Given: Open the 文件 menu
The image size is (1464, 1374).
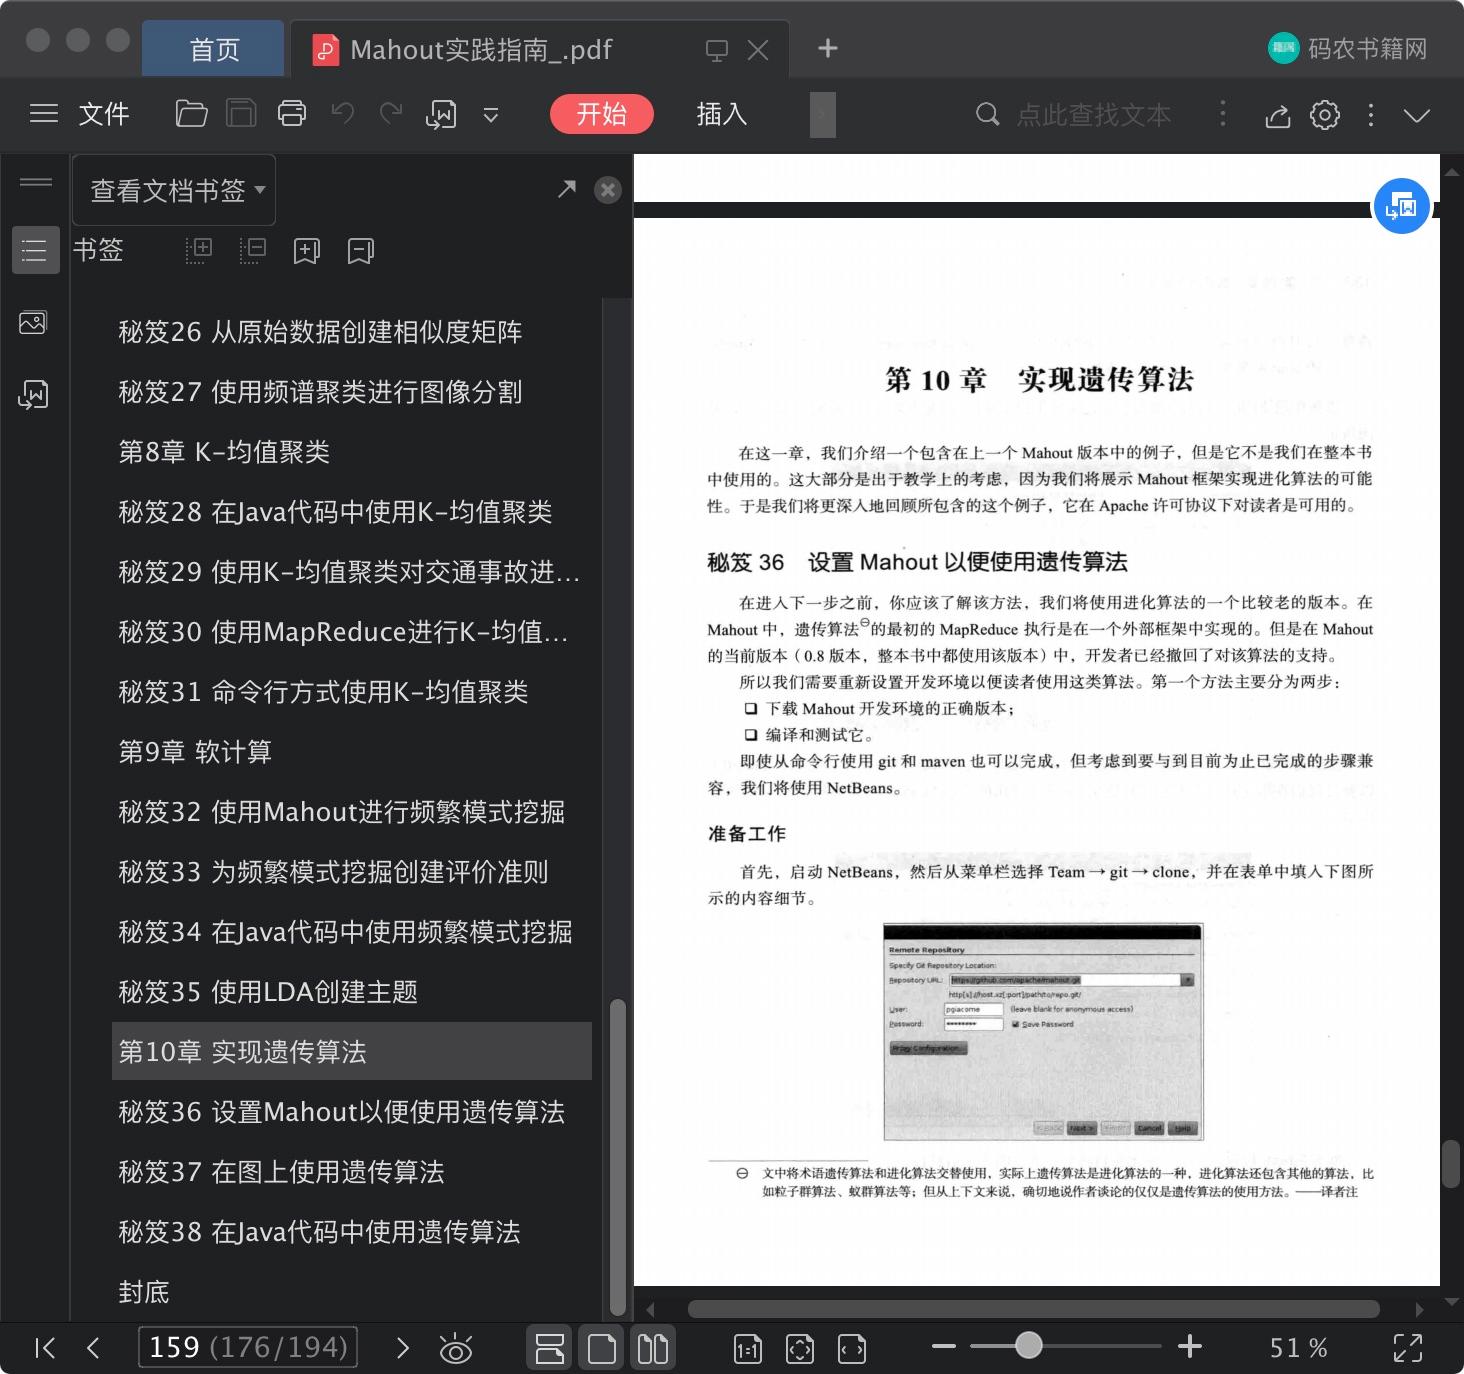Looking at the screenshot, I should click(x=104, y=114).
